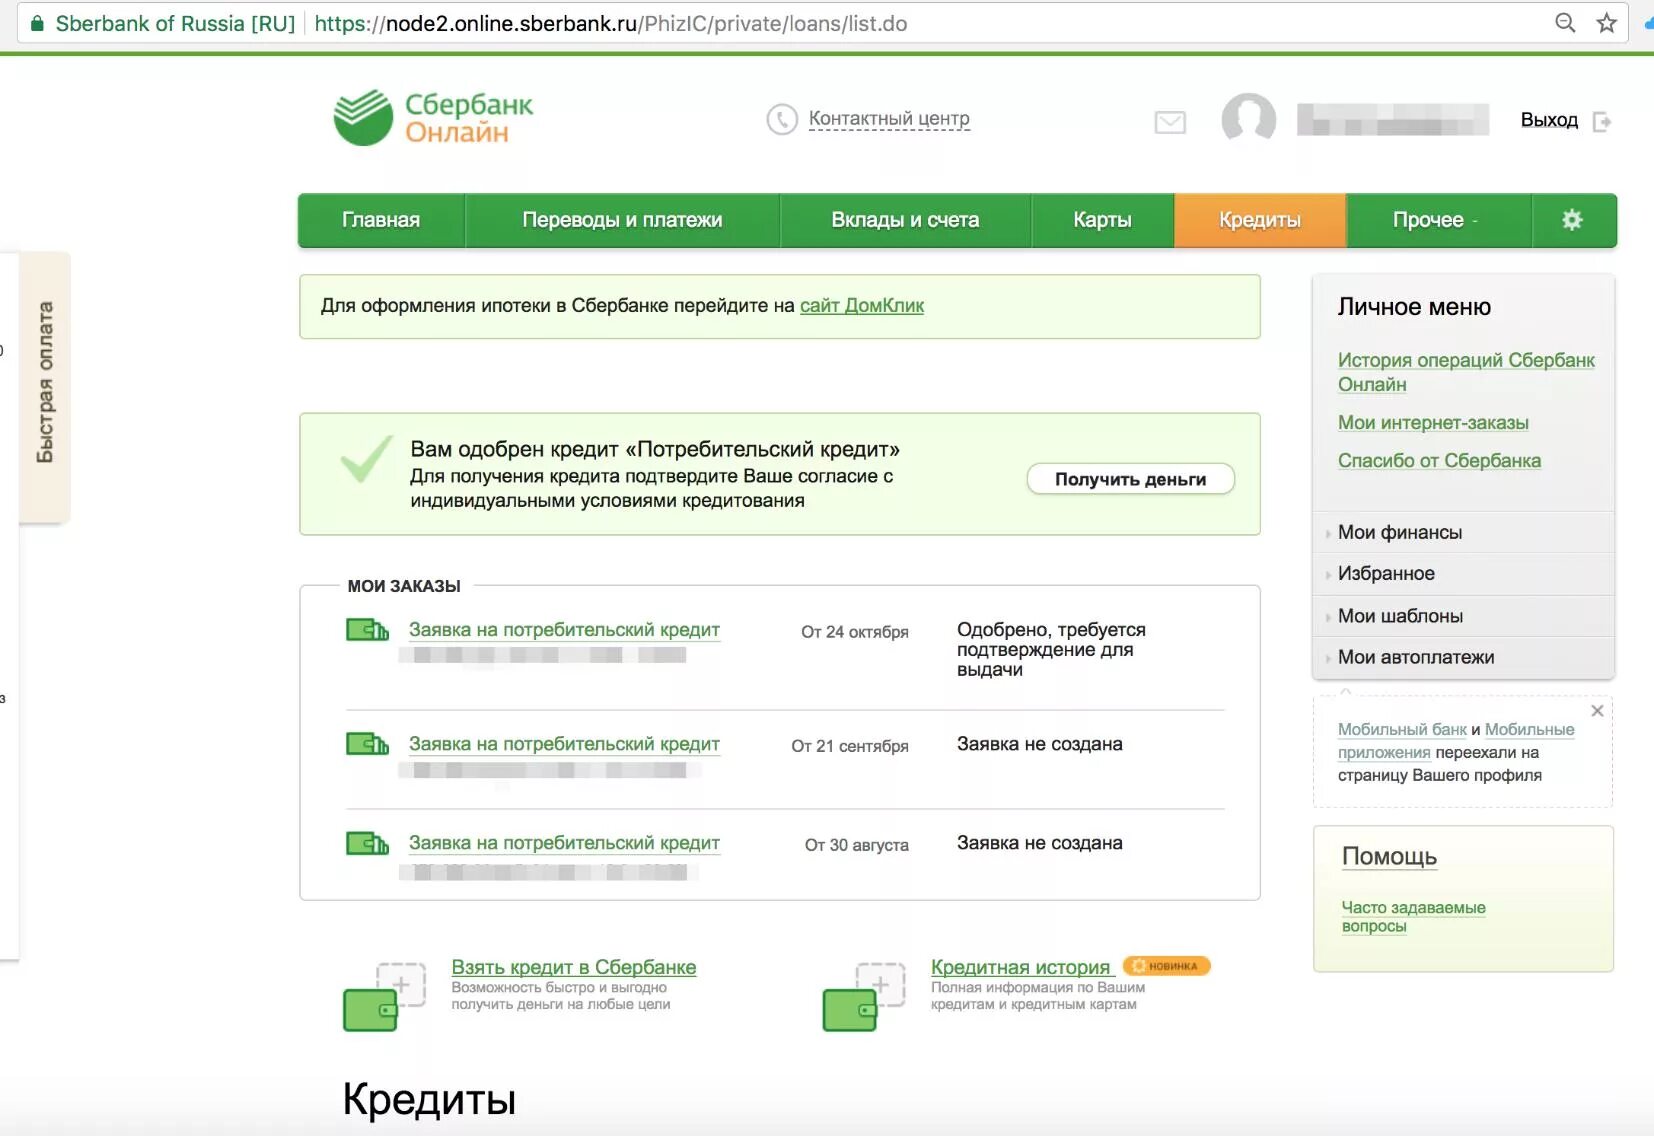Screen dimensions: 1654x1136
Task: Expand the Избранное section
Action: [1463, 574]
